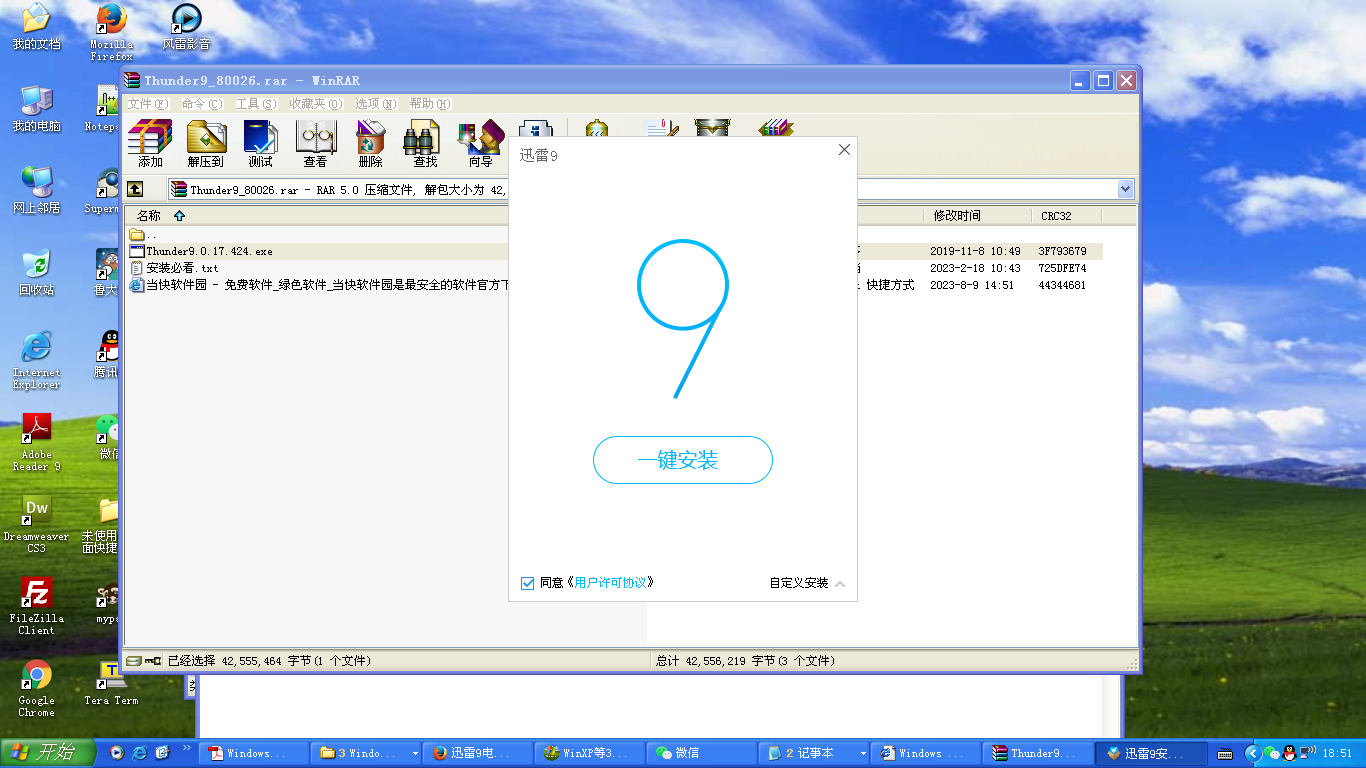Expand 自定义安装 custom install options

click(x=807, y=583)
